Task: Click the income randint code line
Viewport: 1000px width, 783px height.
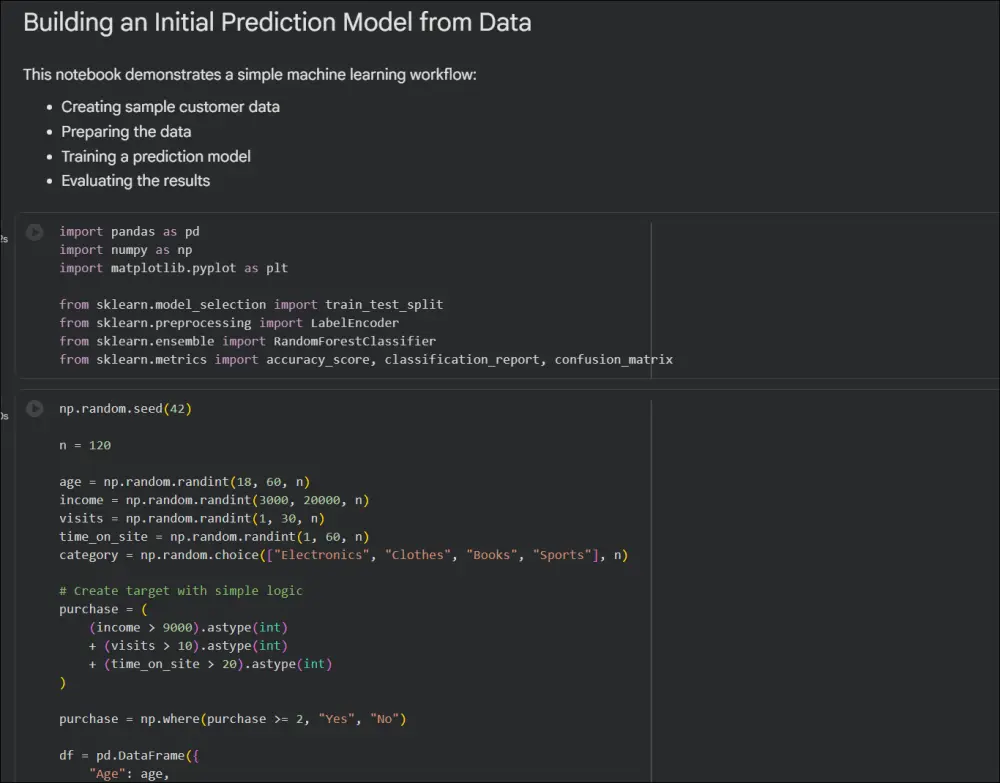Action: click(214, 500)
